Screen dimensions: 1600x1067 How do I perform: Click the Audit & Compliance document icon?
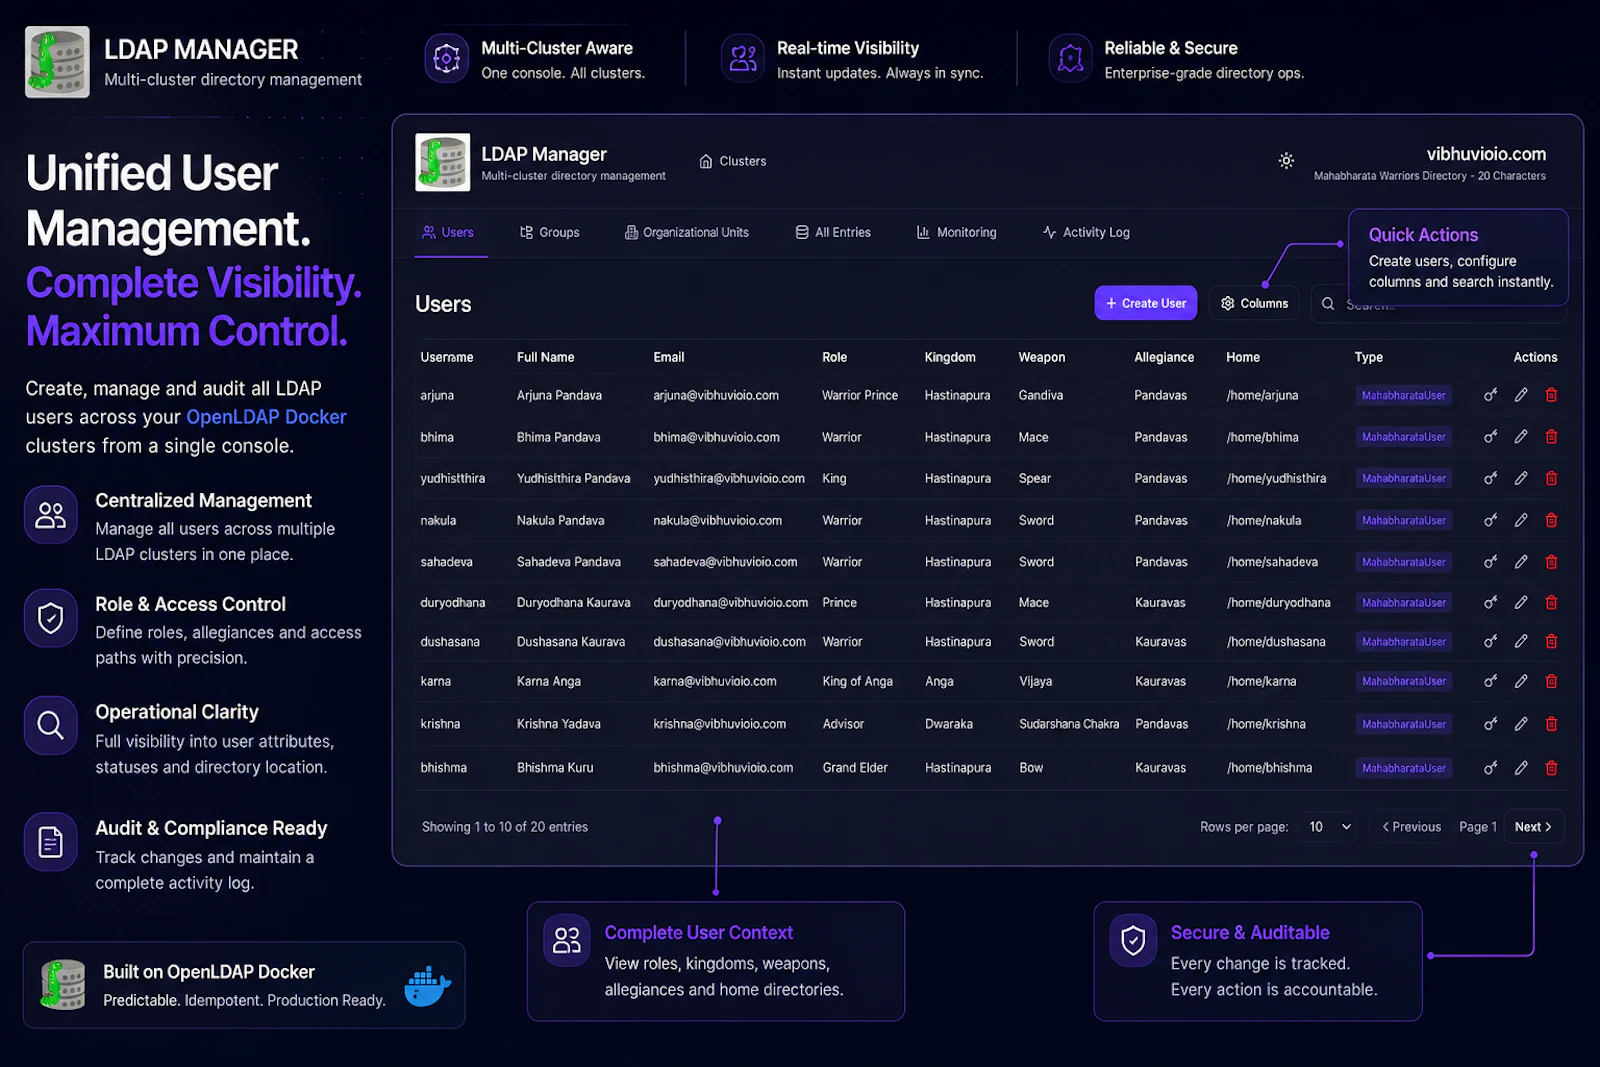51,842
